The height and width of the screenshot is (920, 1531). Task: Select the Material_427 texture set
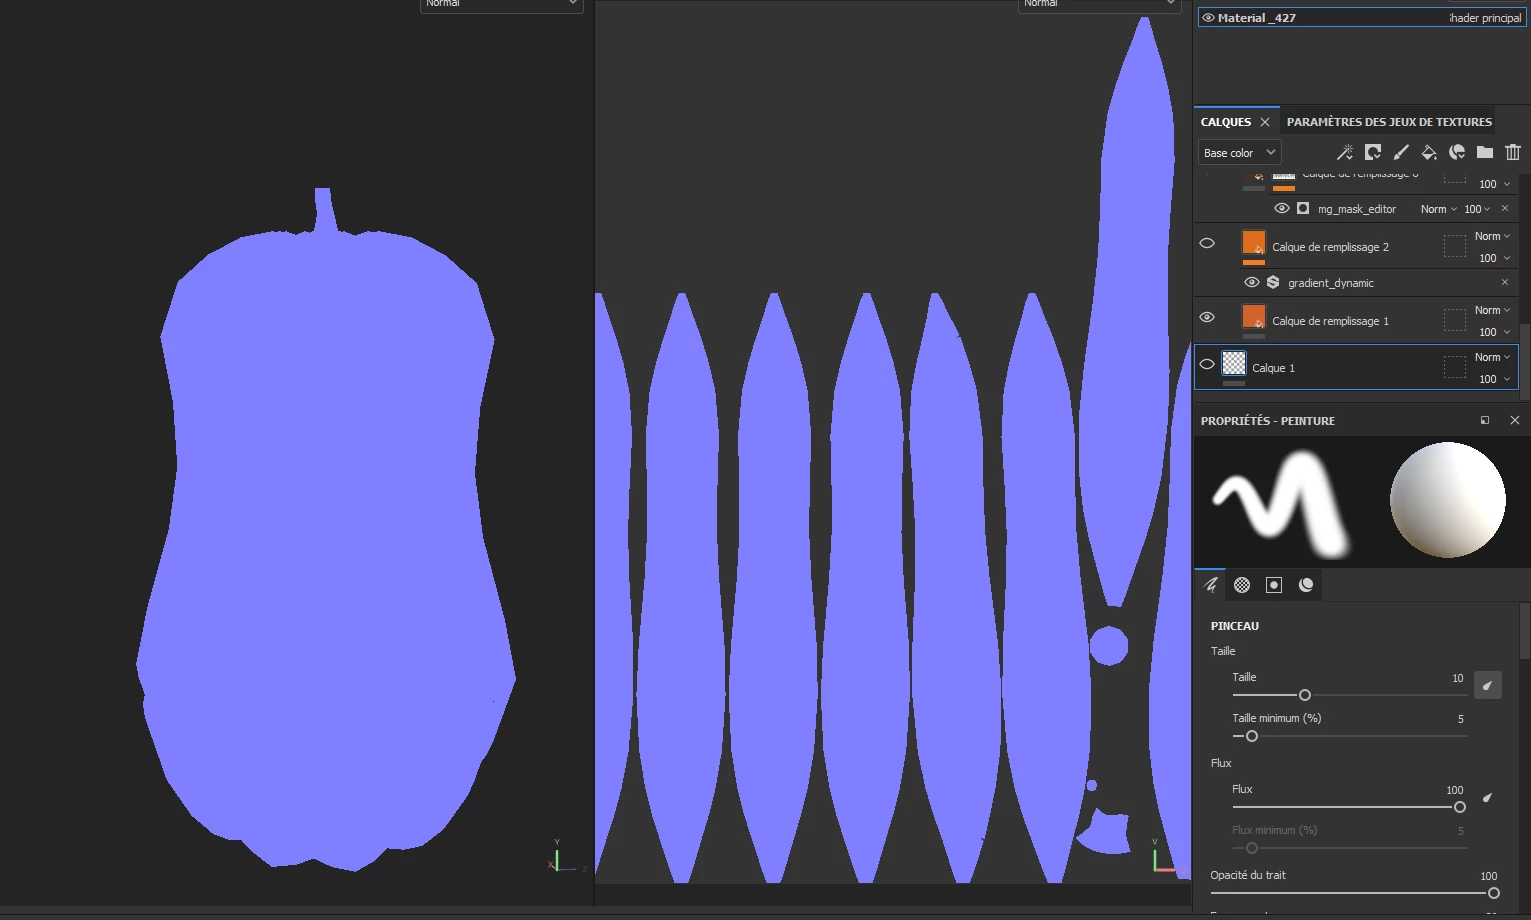click(1256, 18)
